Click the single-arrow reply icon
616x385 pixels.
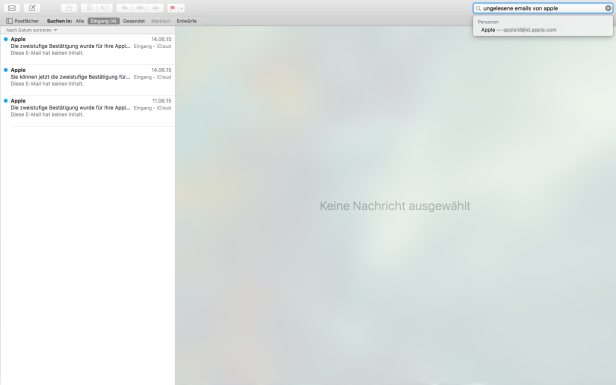click(x=125, y=8)
